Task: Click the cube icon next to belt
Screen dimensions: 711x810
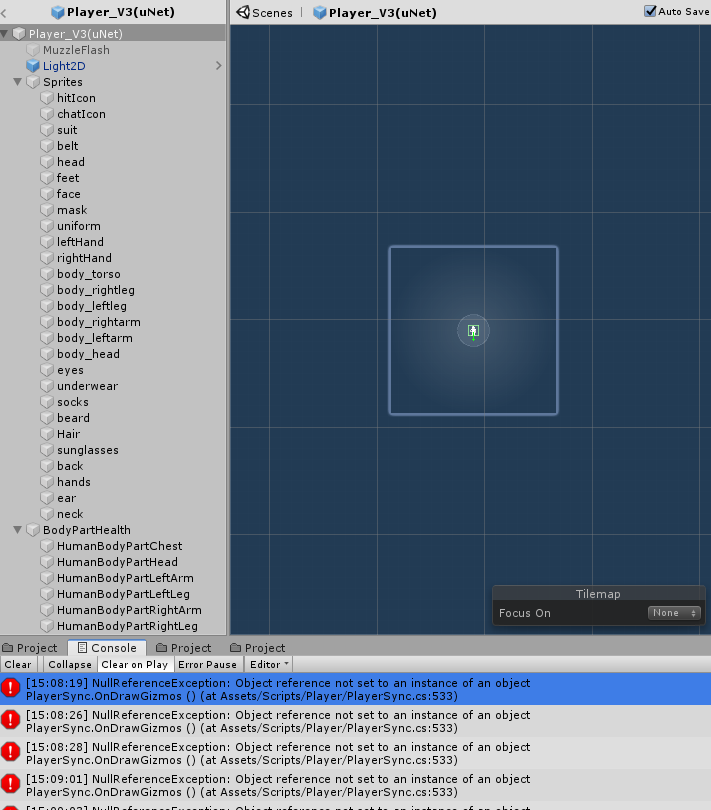Action: [47, 146]
